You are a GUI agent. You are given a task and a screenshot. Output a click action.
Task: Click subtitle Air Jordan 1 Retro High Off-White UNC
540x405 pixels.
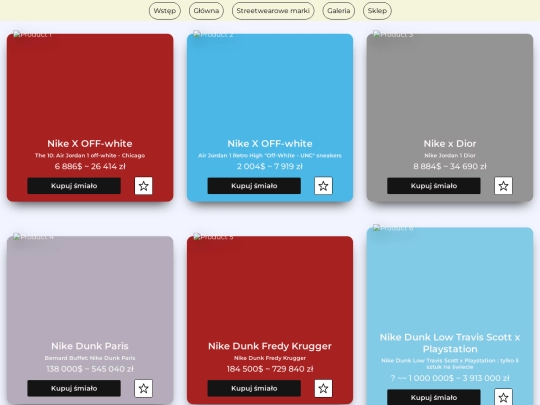[270, 155]
